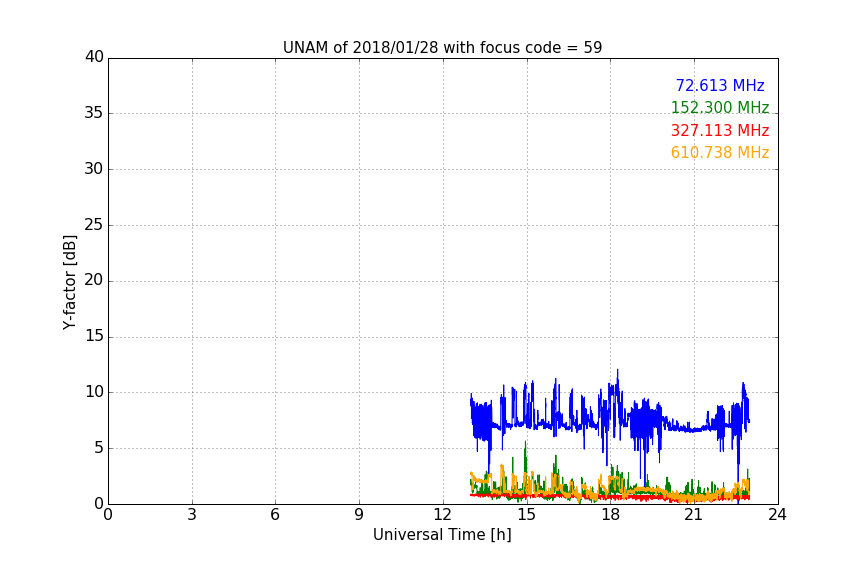Click the 40 tick on the y-axis
The height and width of the screenshot is (576, 864).
click(94, 57)
